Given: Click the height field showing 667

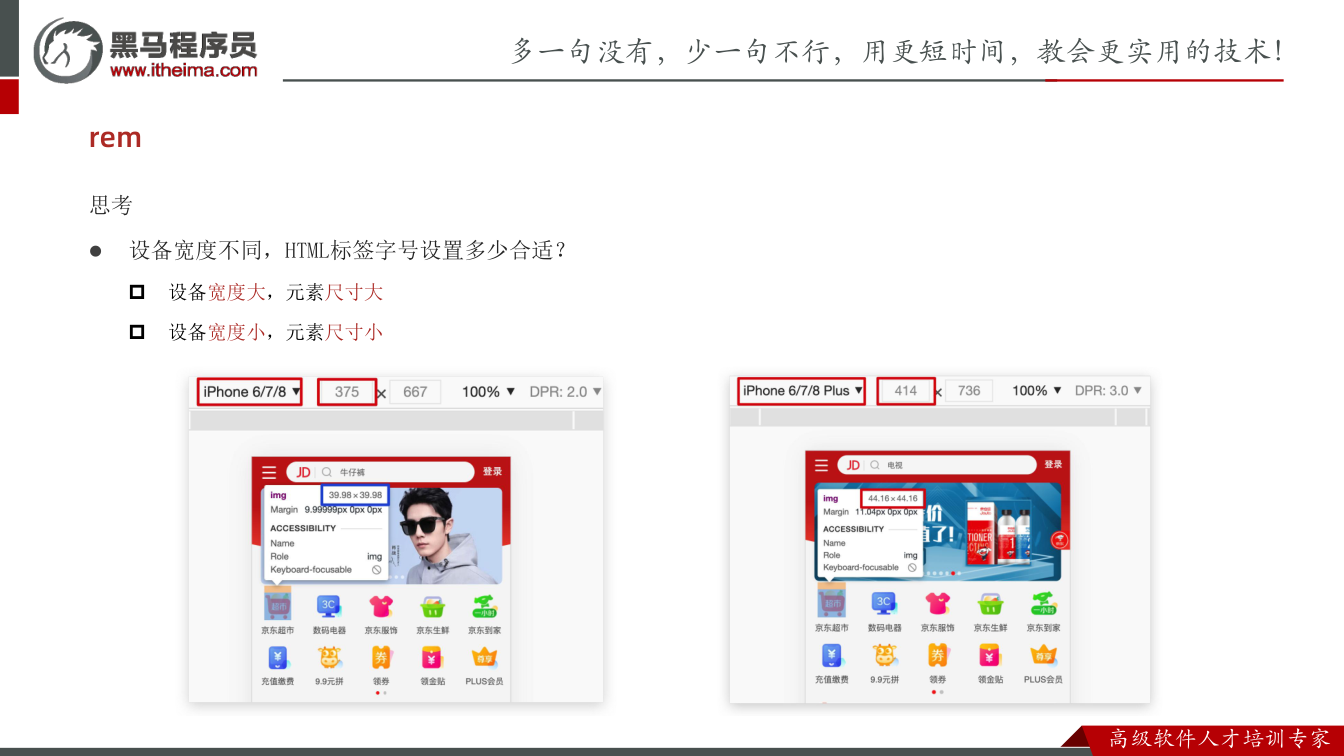Looking at the screenshot, I should click(x=415, y=392).
